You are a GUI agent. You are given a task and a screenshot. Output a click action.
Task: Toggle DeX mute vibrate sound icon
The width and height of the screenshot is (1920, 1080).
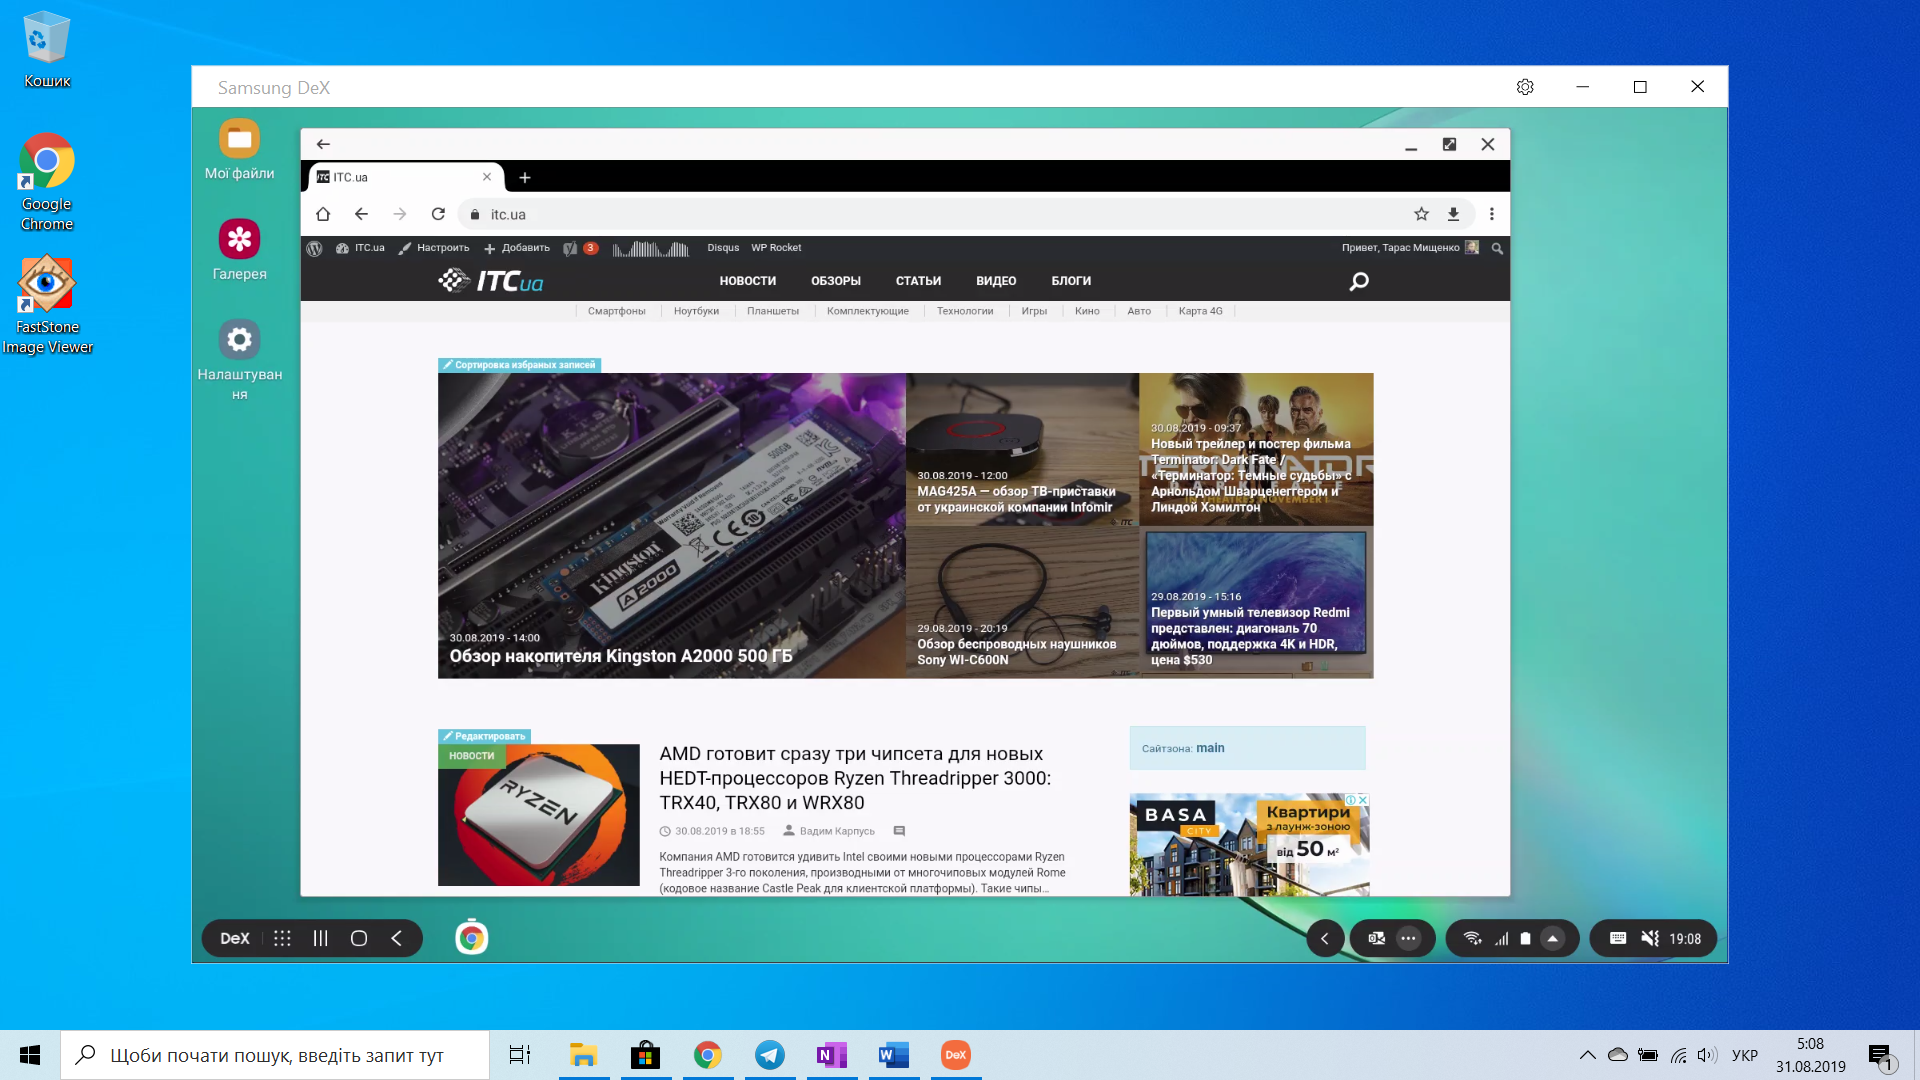1650,938
